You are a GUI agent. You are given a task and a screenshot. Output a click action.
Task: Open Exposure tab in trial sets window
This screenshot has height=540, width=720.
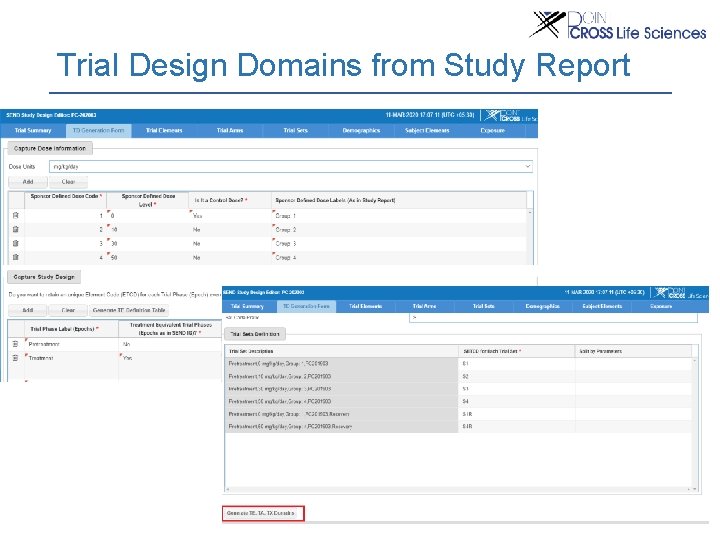point(661,306)
